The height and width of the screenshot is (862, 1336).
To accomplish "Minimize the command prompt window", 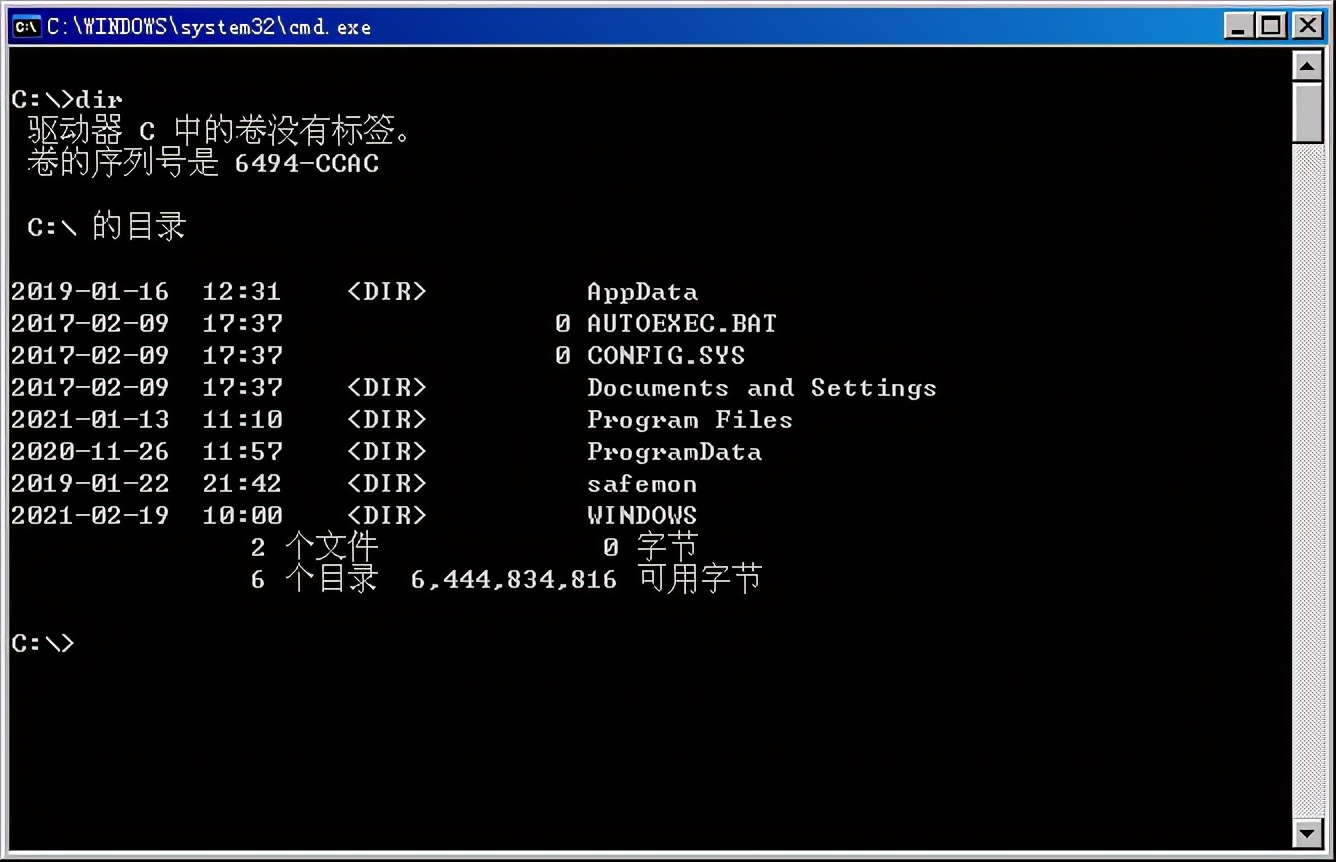I will tap(1239, 25).
